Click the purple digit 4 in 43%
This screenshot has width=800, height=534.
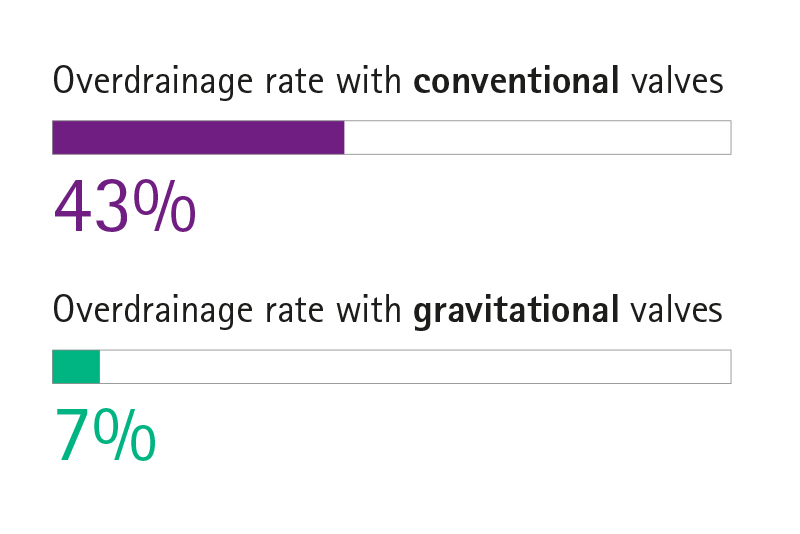pos(72,206)
